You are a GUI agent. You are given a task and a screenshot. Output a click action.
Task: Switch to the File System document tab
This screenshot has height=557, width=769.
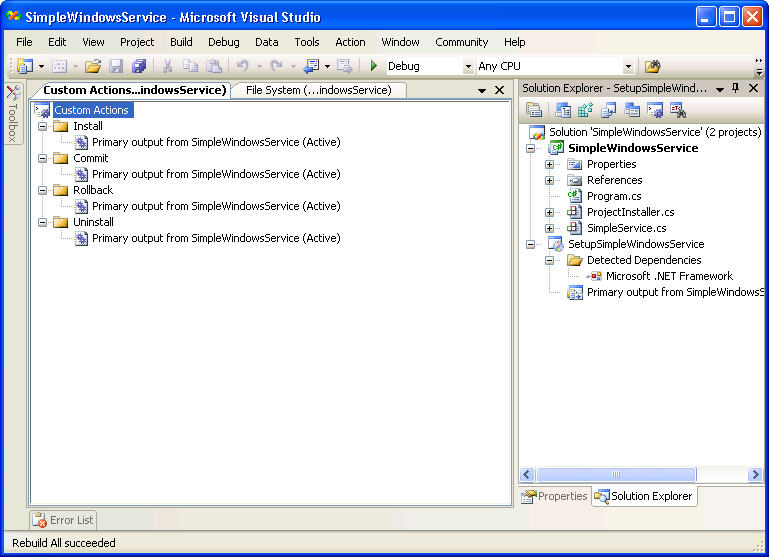point(318,90)
